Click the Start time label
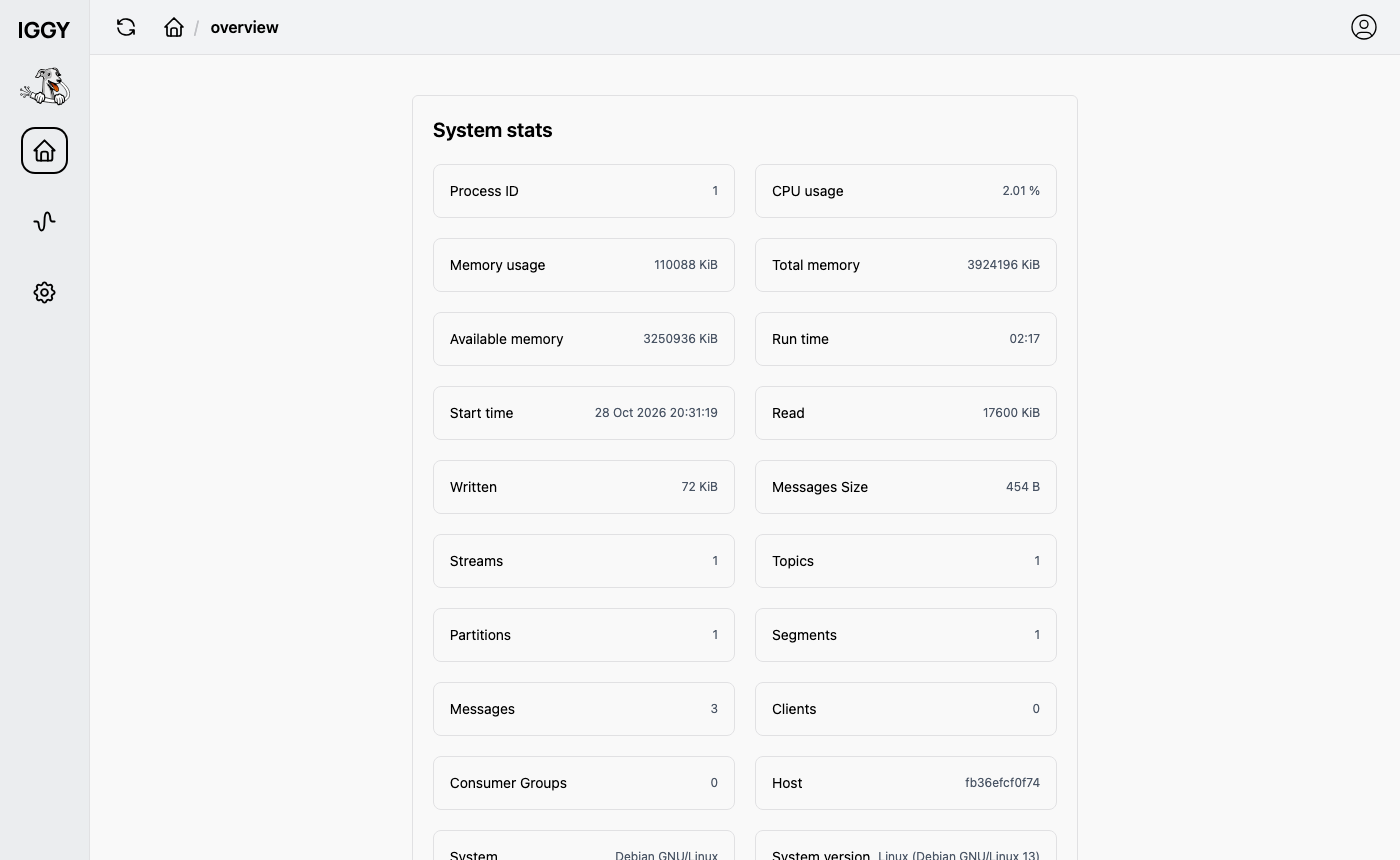The image size is (1400, 860). [481, 413]
